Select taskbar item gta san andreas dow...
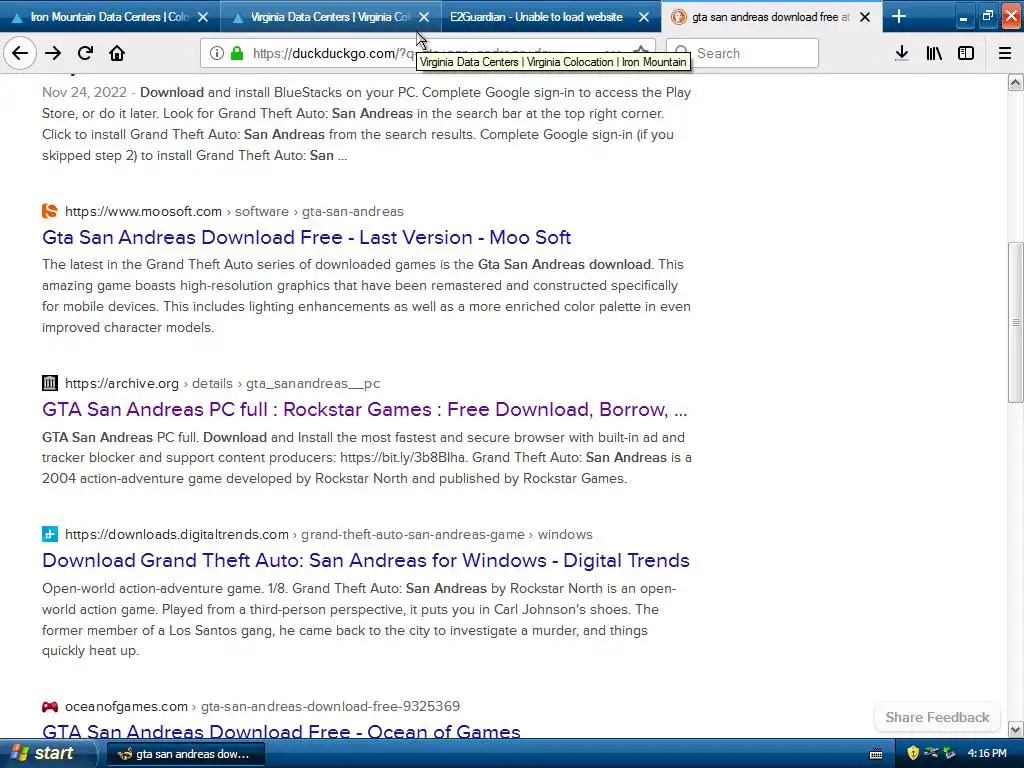 [185, 754]
